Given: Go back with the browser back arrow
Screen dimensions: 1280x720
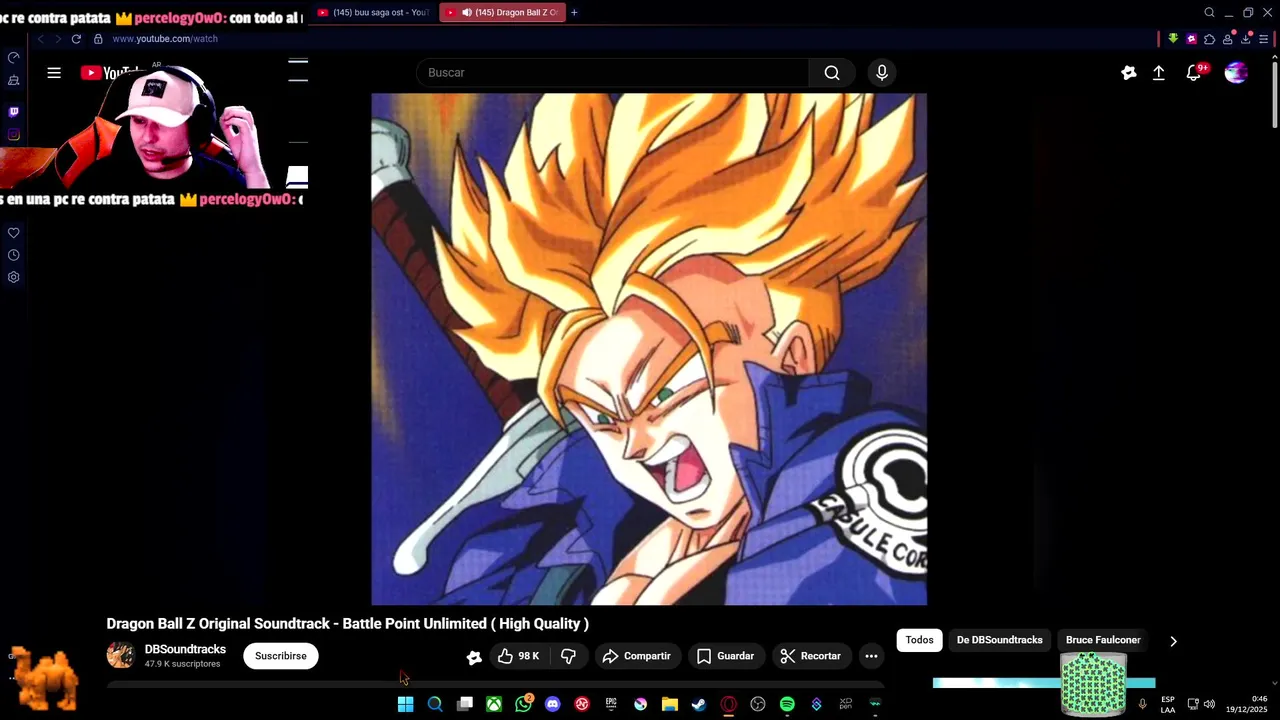Looking at the screenshot, I should pos(40,39).
